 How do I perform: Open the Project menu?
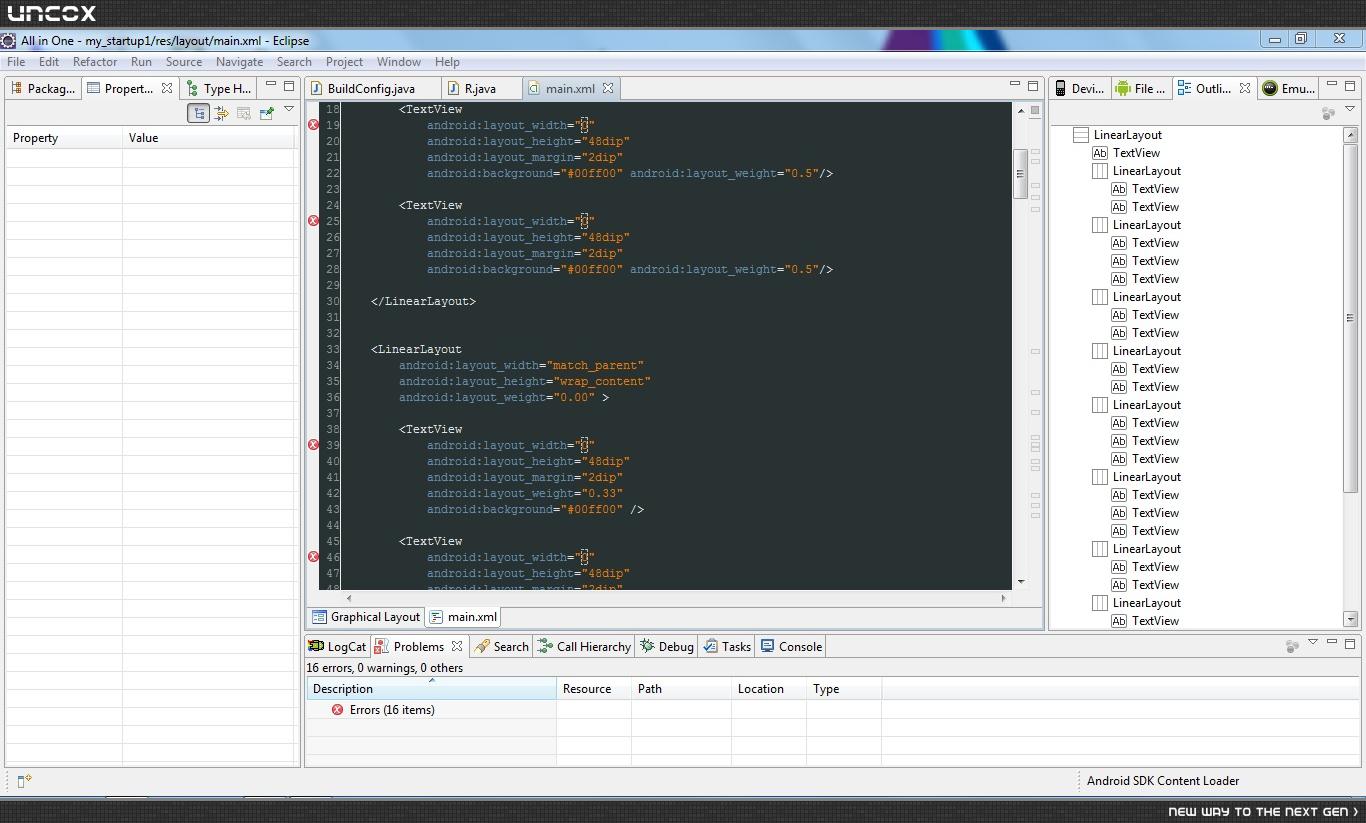pyautogui.click(x=344, y=61)
